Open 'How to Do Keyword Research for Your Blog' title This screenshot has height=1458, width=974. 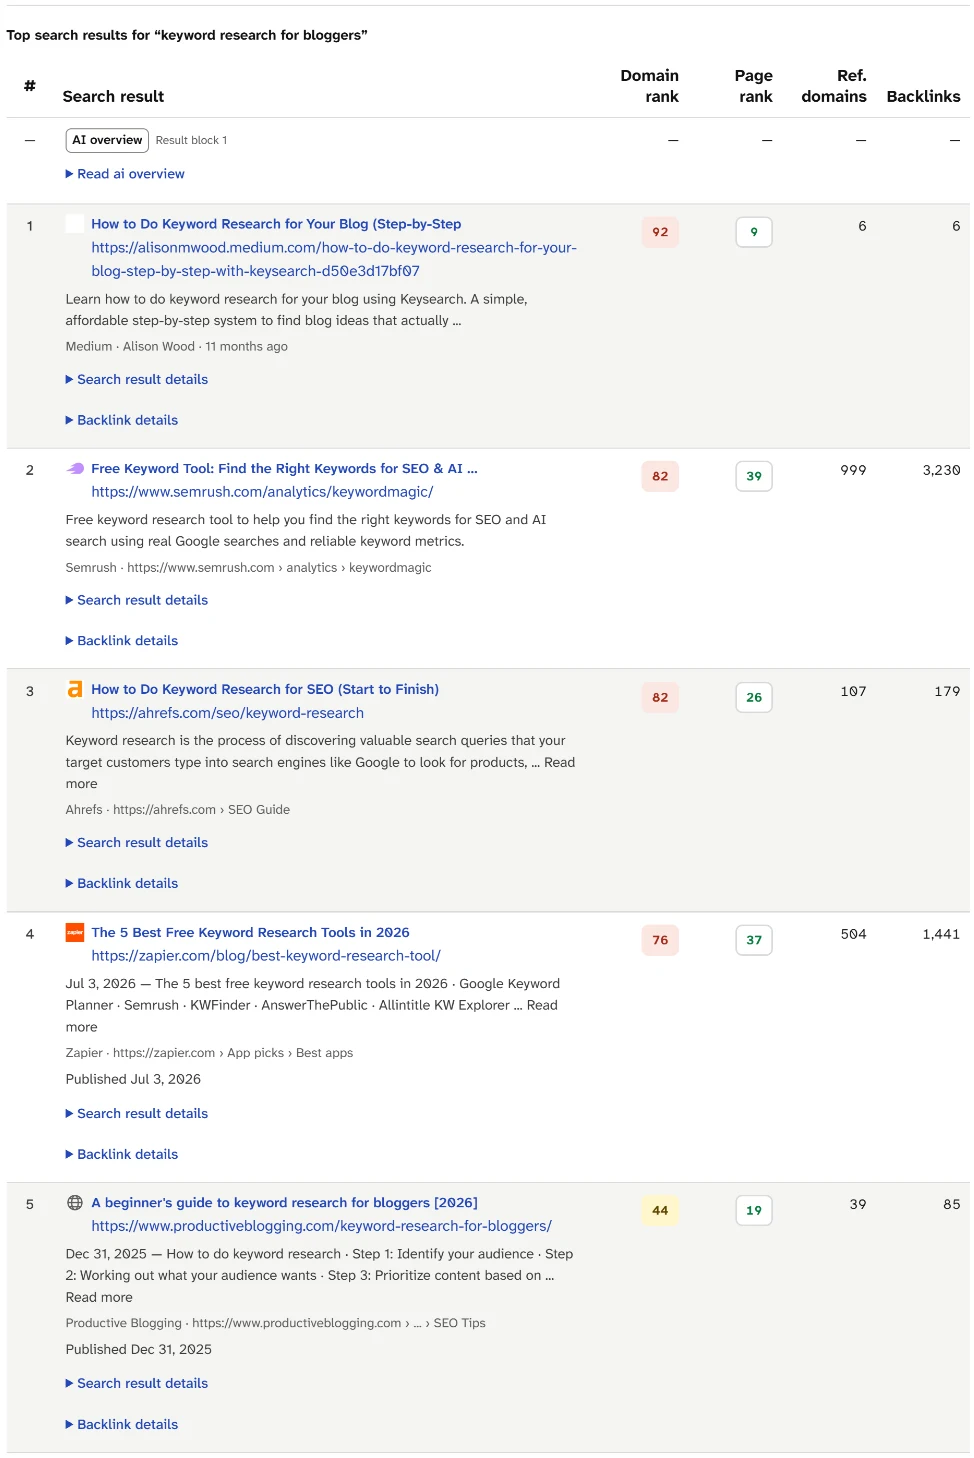pos(276,224)
